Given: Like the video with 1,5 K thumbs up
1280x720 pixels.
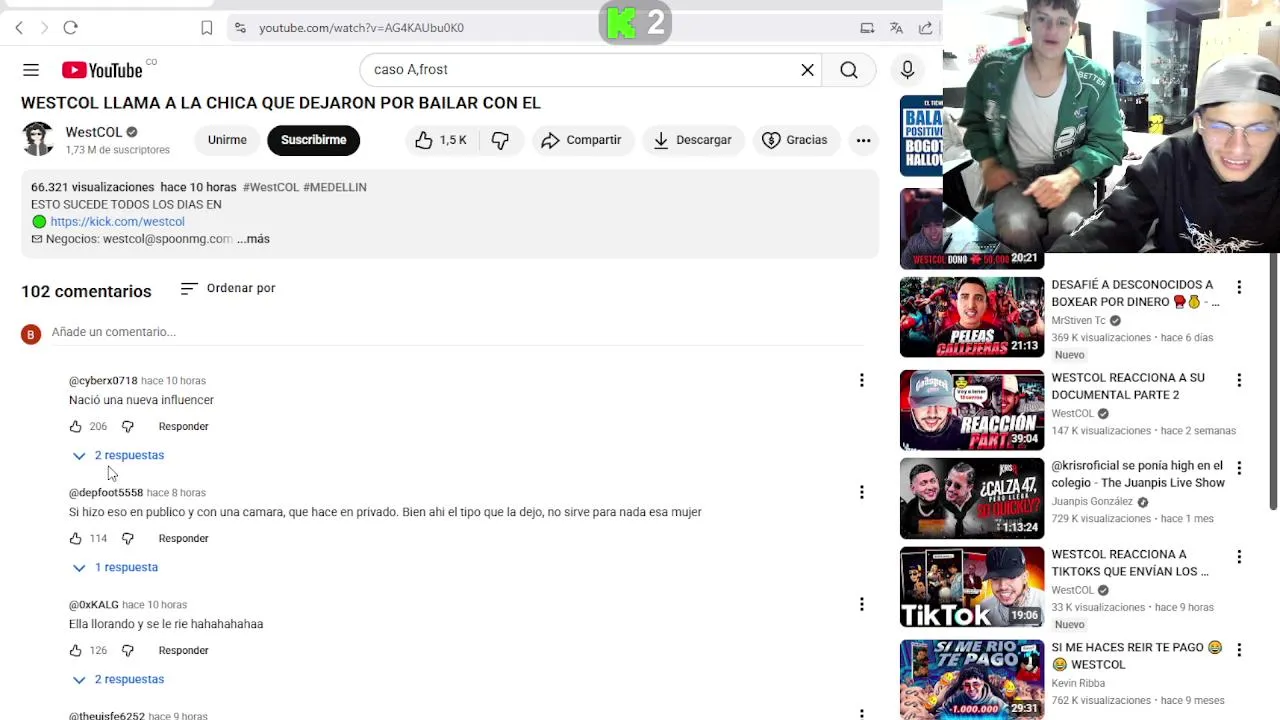Looking at the screenshot, I should pyautogui.click(x=440, y=140).
